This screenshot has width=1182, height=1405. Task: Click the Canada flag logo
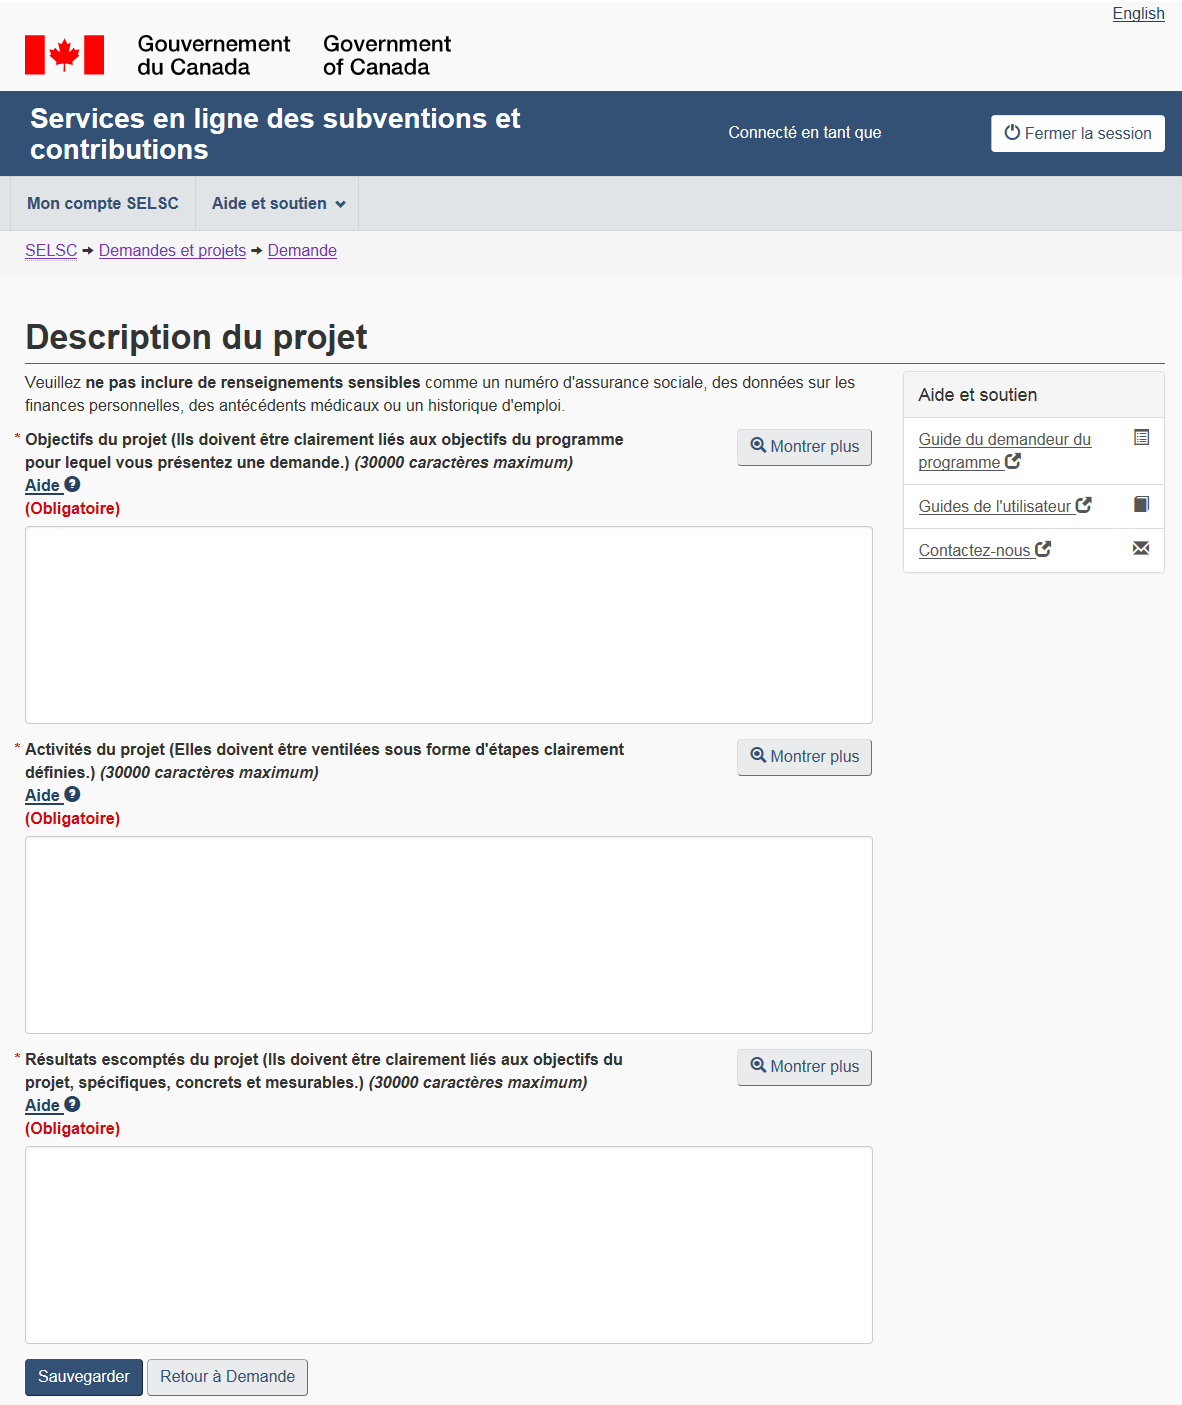click(64, 55)
